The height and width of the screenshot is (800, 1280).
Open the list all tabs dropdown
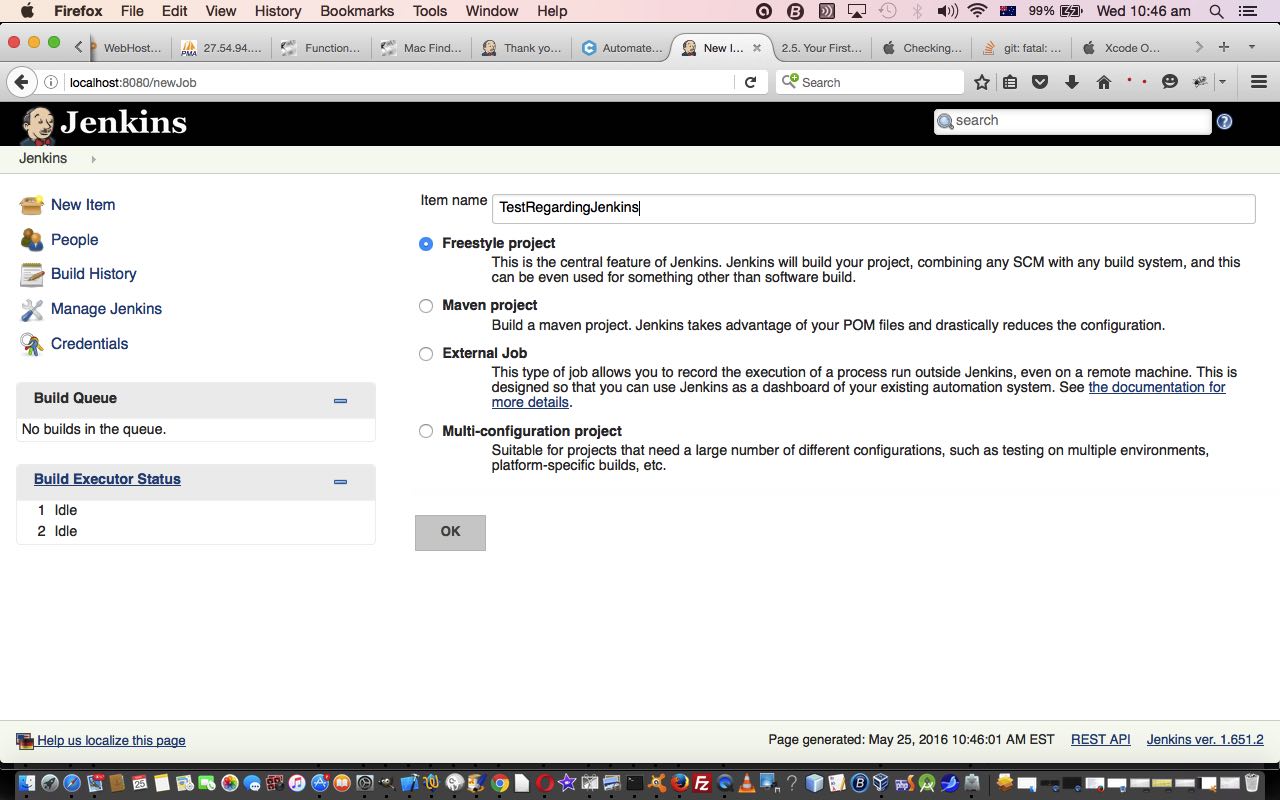point(1251,47)
